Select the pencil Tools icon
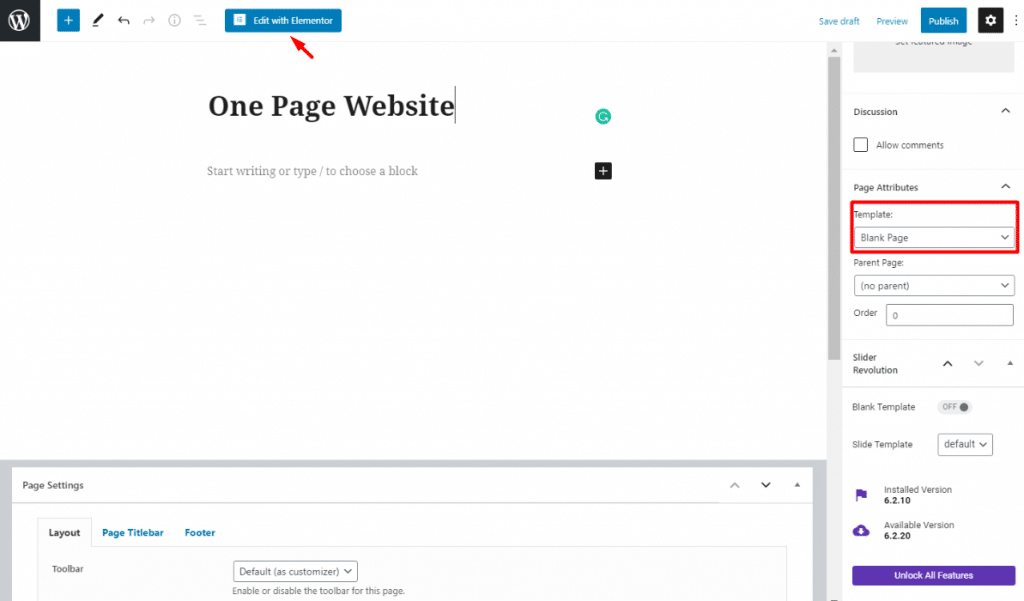This screenshot has width=1024, height=601. click(x=97, y=20)
